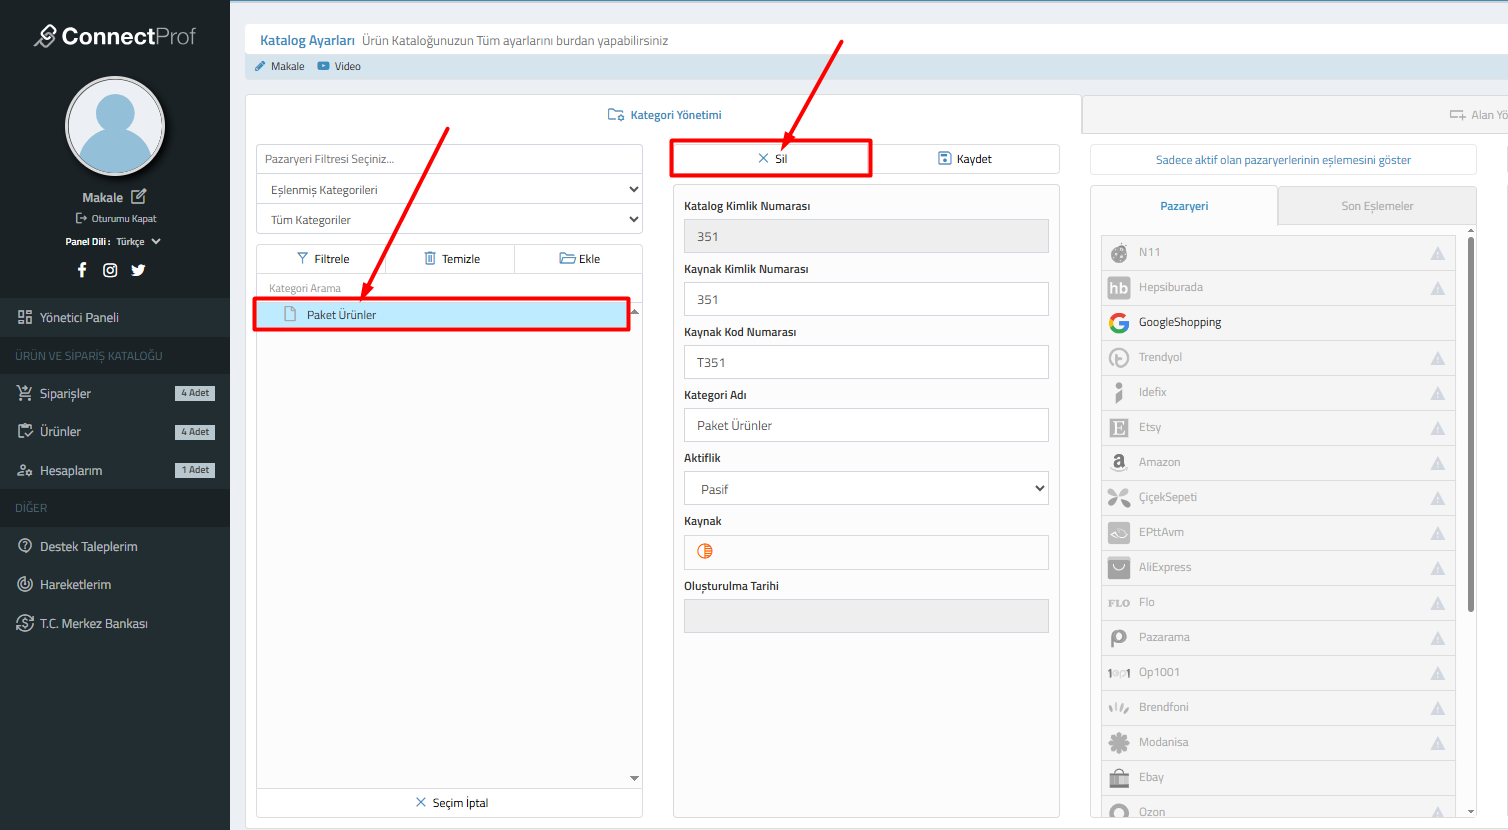Click the user avatar picture
This screenshot has width=1508, height=830.
(115, 127)
